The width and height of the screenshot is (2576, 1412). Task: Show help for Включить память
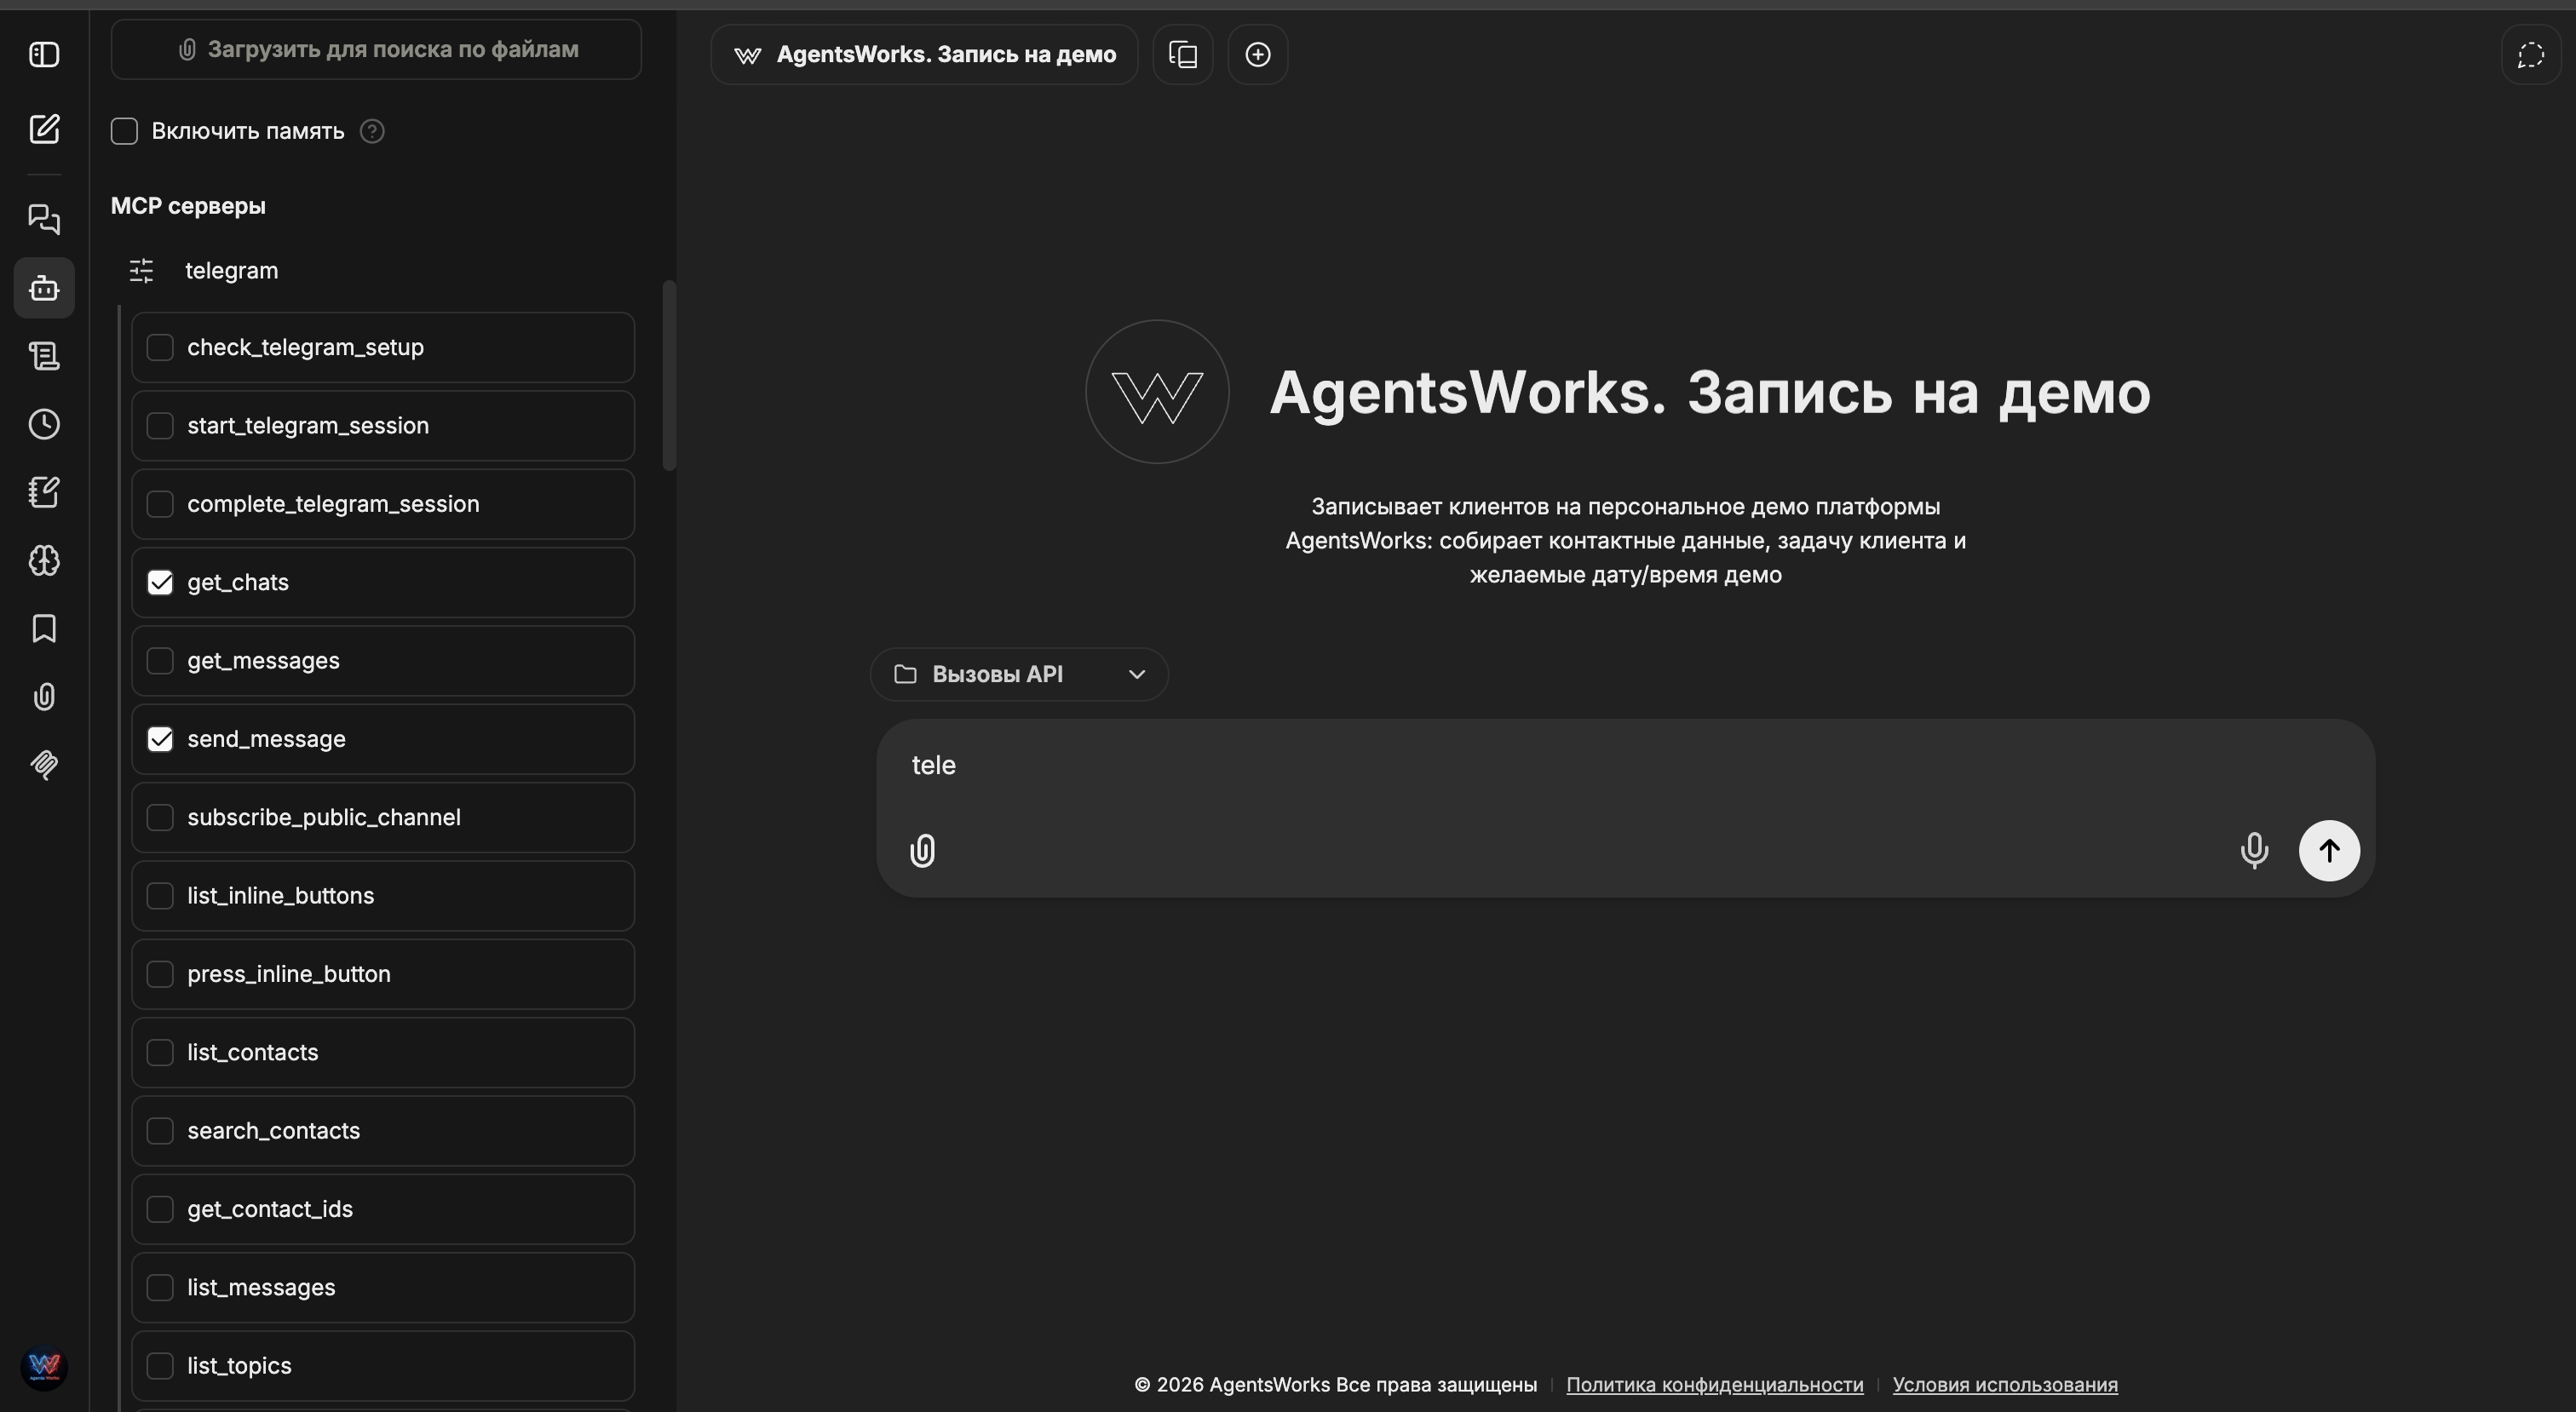tap(372, 131)
